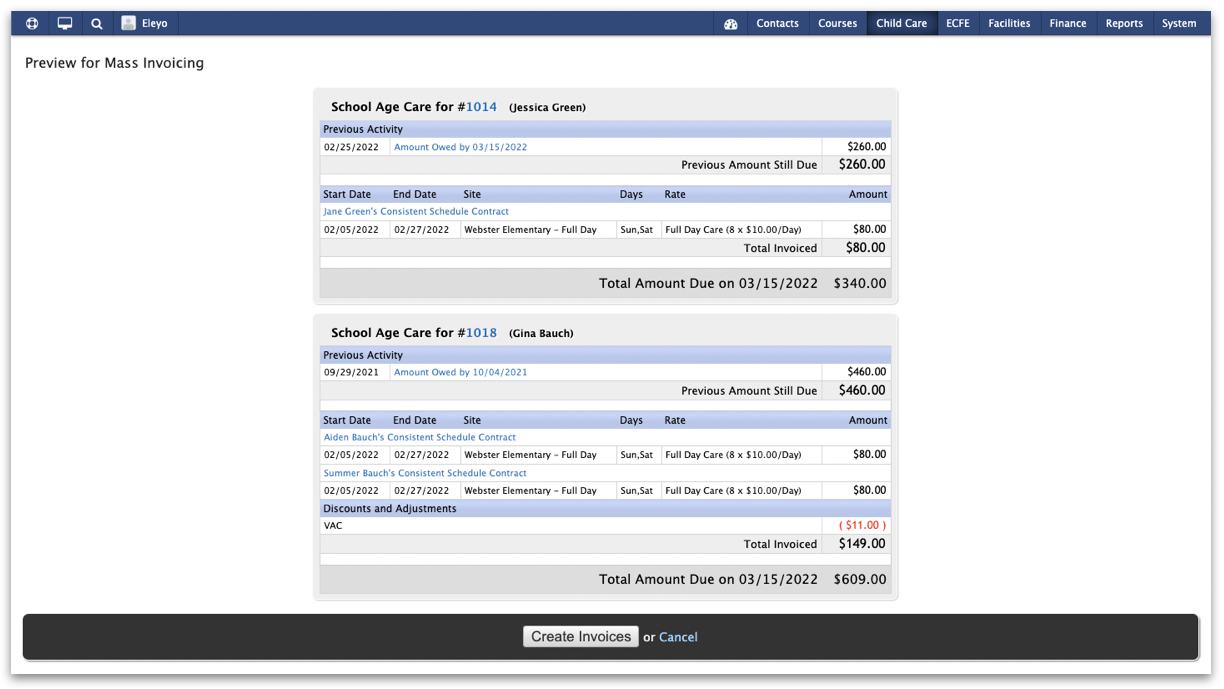Open the Contacts menu
Screen dimensions: 1224x689
(x=777, y=23)
